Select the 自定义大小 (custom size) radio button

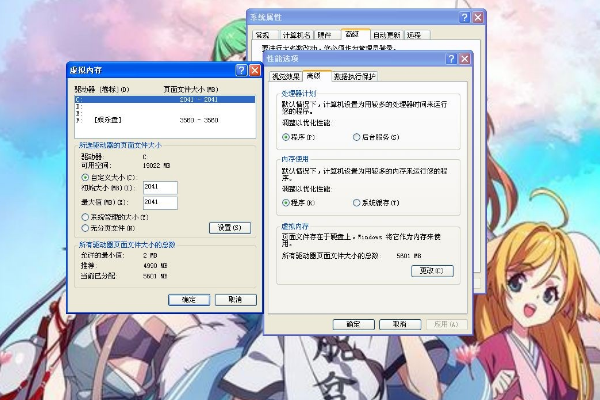(x=85, y=177)
